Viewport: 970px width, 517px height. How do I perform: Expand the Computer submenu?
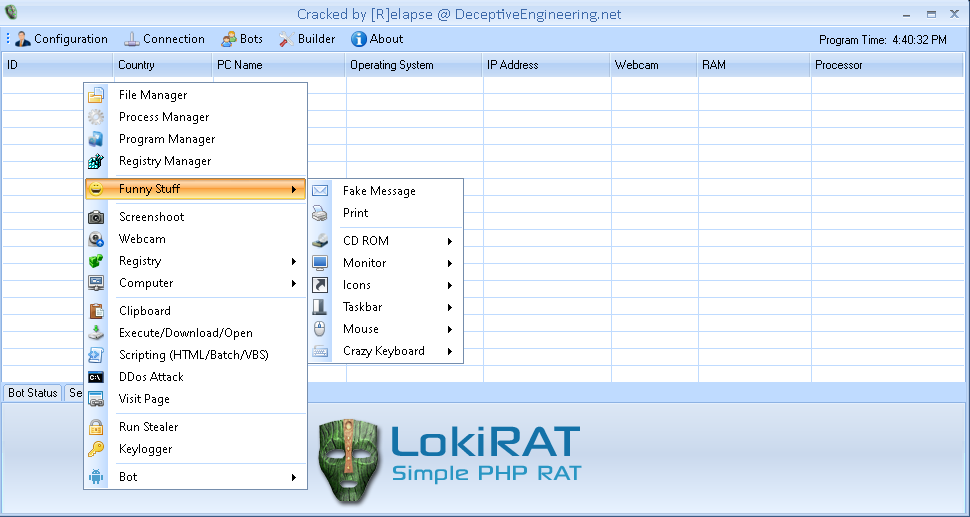tap(294, 283)
